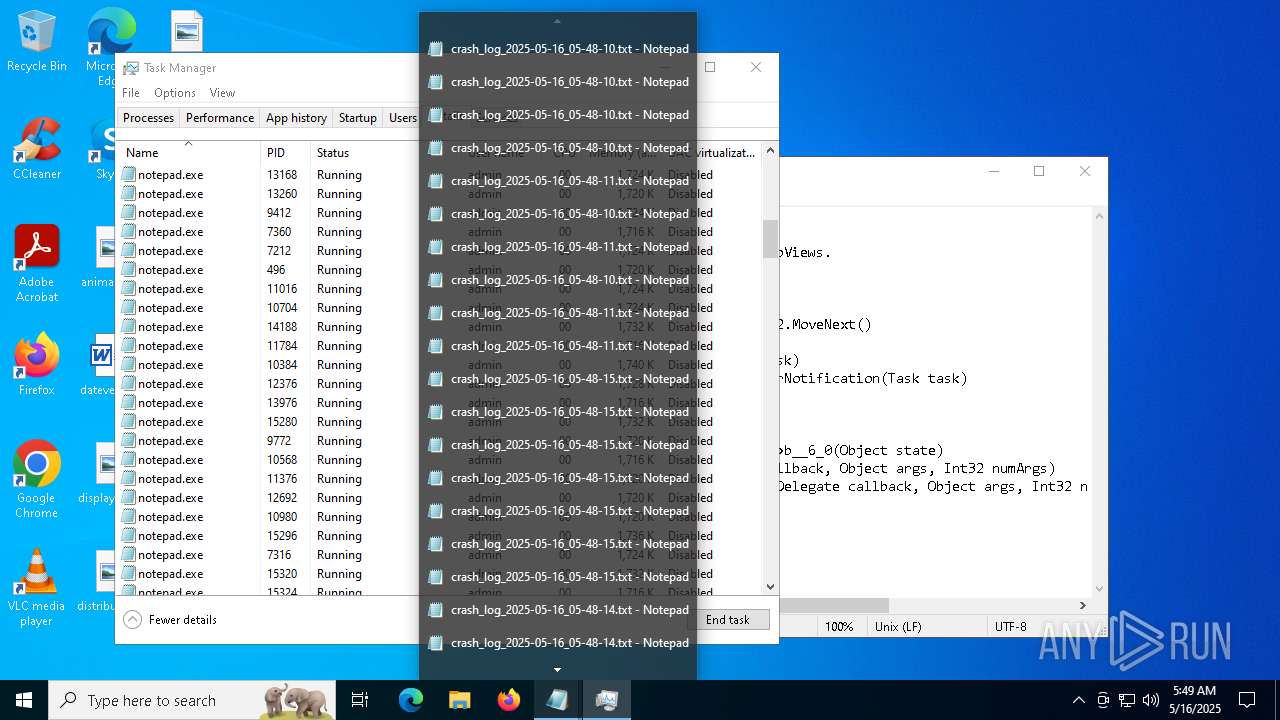1280x720 pixels.
Task: Sort by the PID column header
Action: [x=285, y=152]
